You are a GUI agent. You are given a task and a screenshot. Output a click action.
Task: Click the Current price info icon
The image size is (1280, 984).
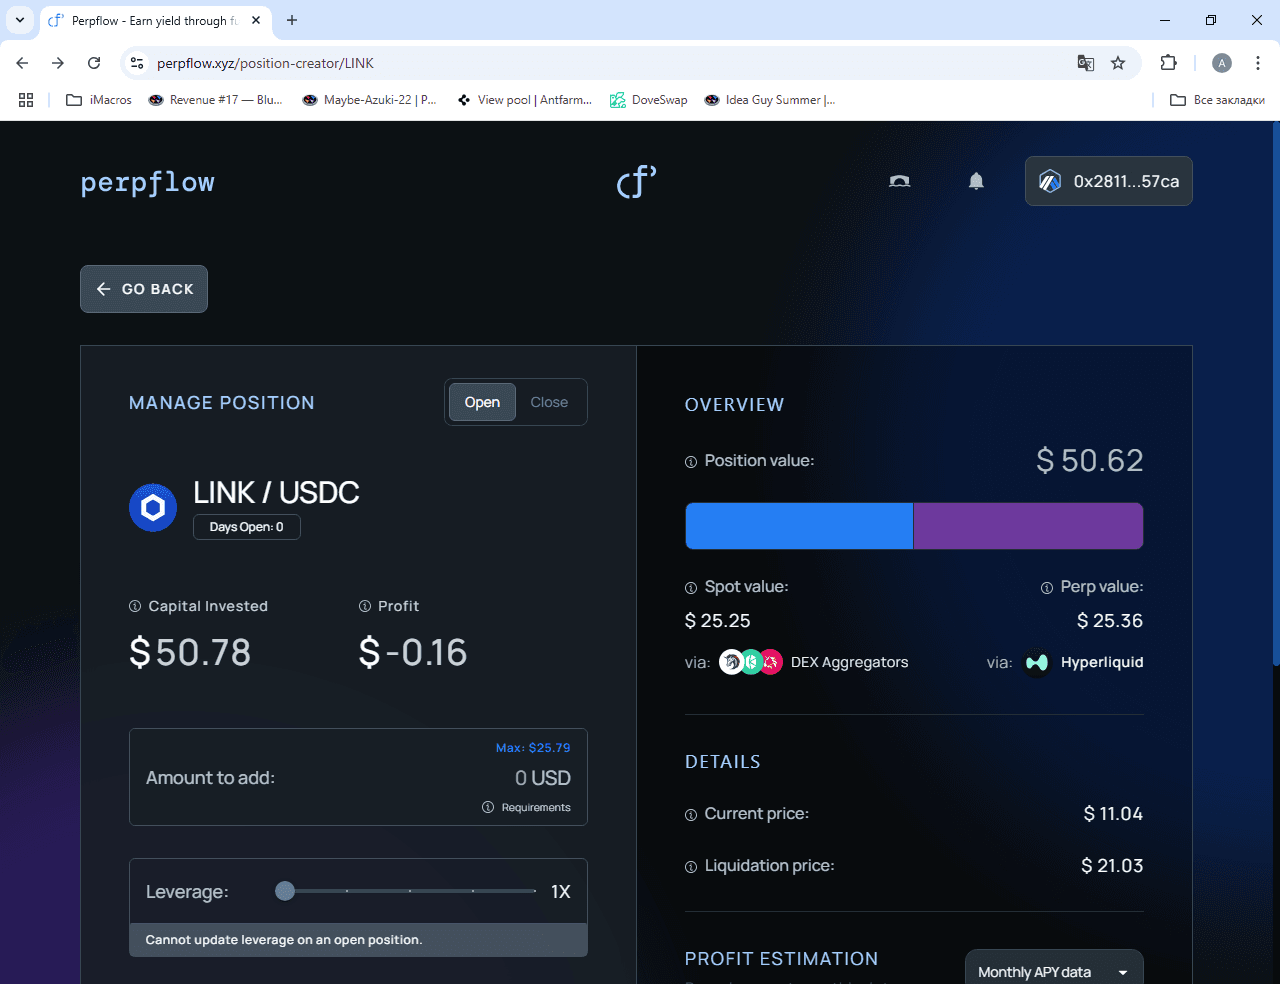pyautogui.click(x=690, y=815)
